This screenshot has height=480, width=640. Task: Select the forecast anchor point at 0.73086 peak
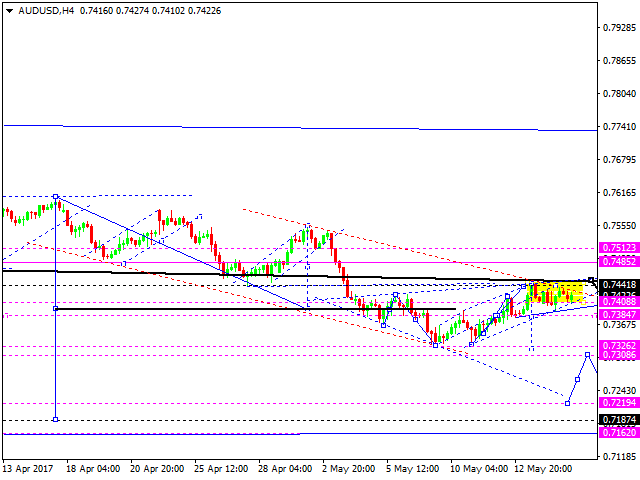point(587,355)
